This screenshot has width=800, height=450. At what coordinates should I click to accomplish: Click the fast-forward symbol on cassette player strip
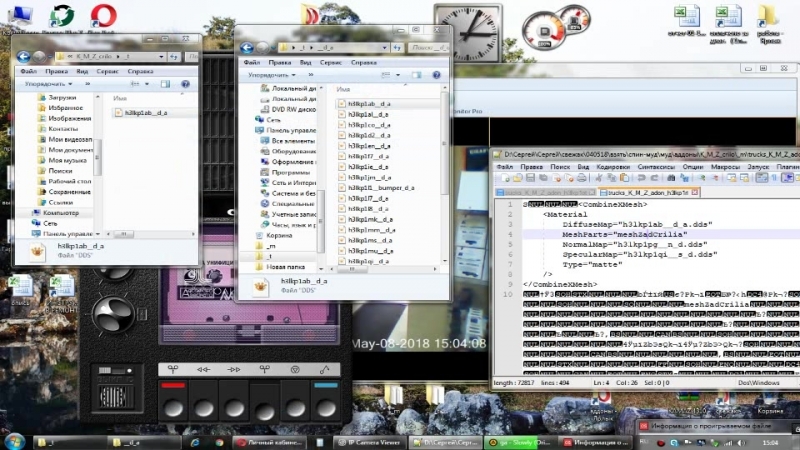pos(234,369)
